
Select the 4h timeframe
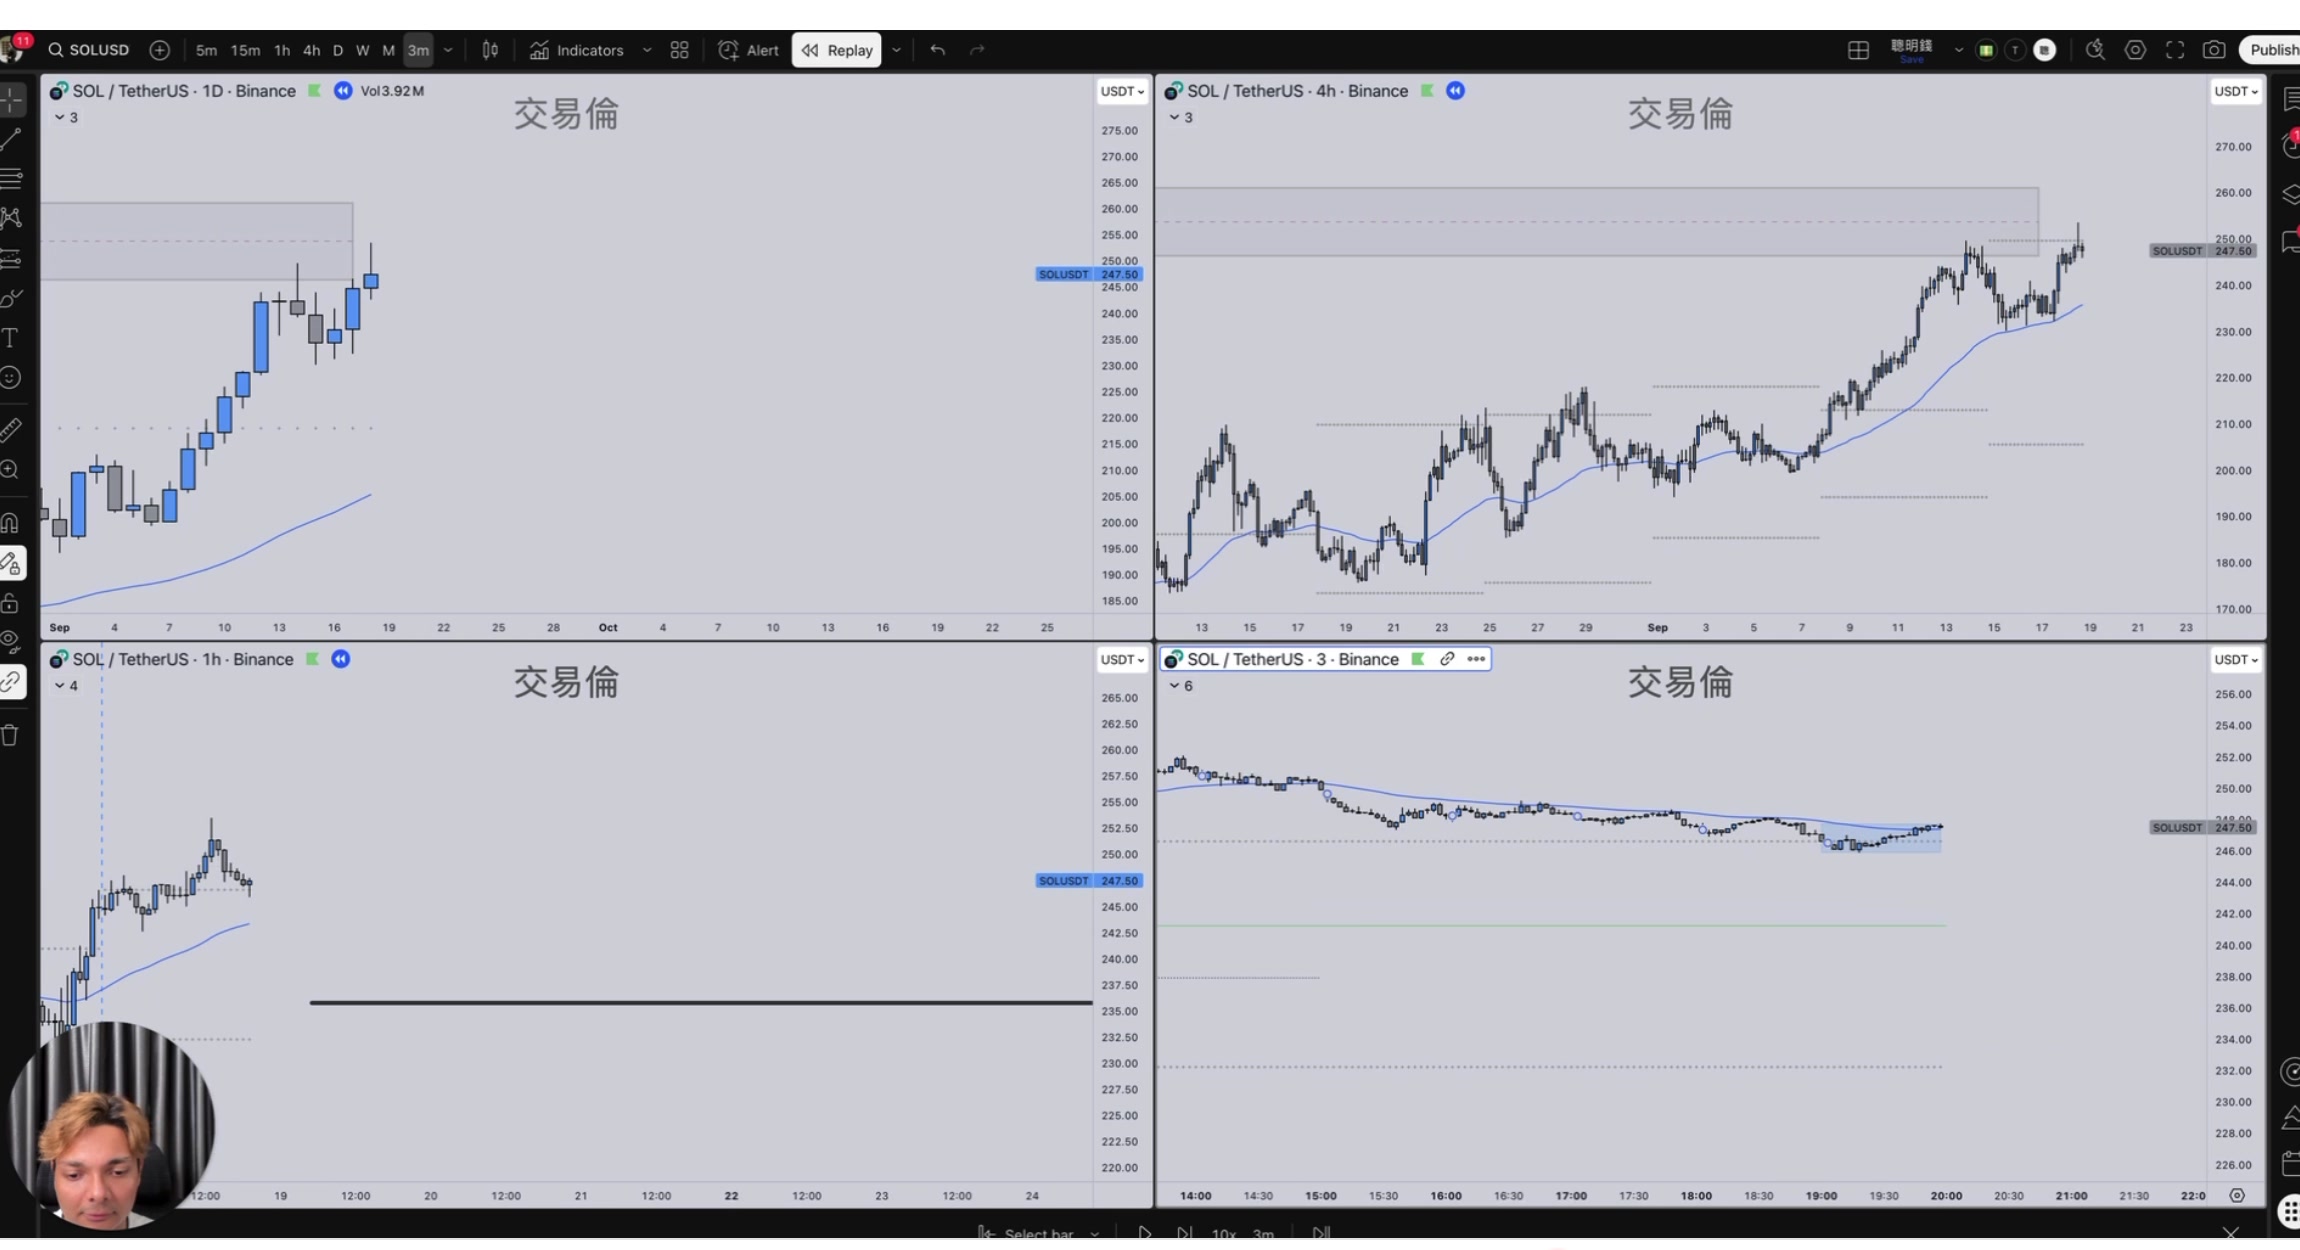[x=311, y=50]
